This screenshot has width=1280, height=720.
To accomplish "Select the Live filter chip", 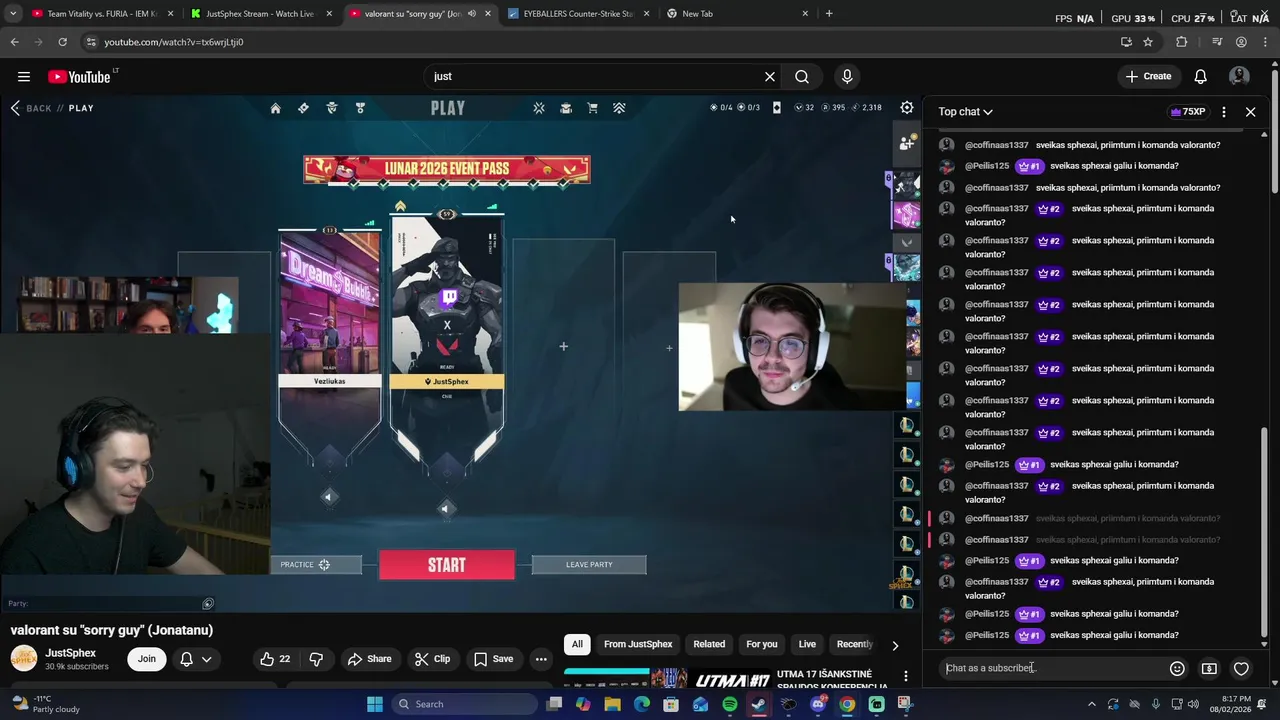I will (x=807, y=644).
